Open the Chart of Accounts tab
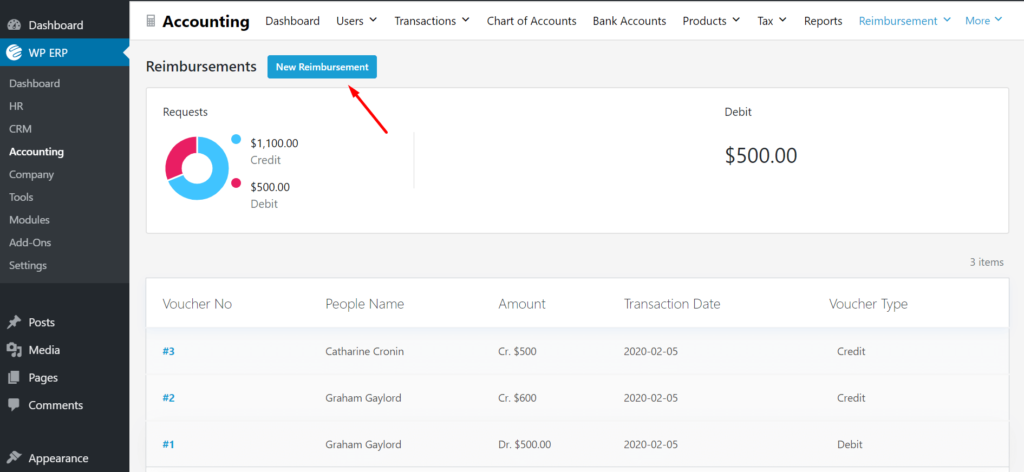The height and width of the screenshot is (472, 1024). click(532, 21)
